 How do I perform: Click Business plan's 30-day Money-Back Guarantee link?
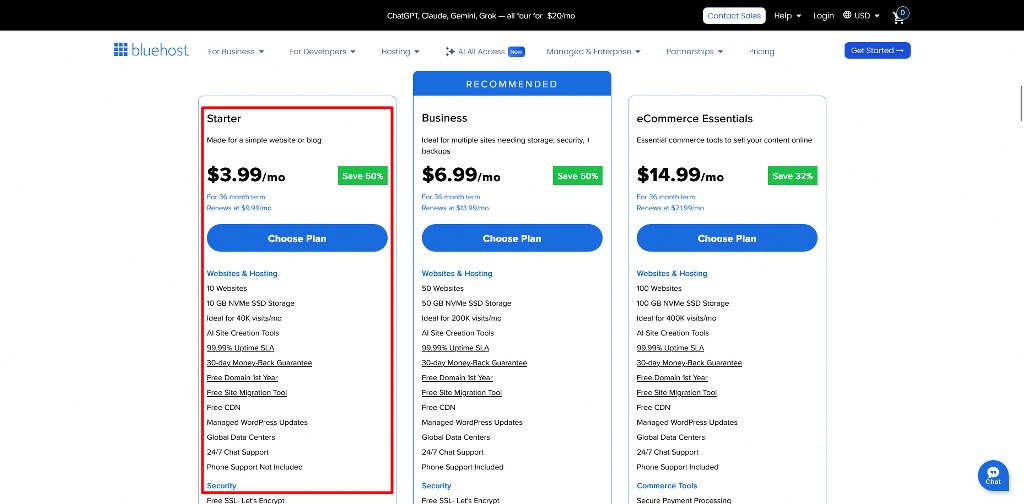(x=474, y=363)
